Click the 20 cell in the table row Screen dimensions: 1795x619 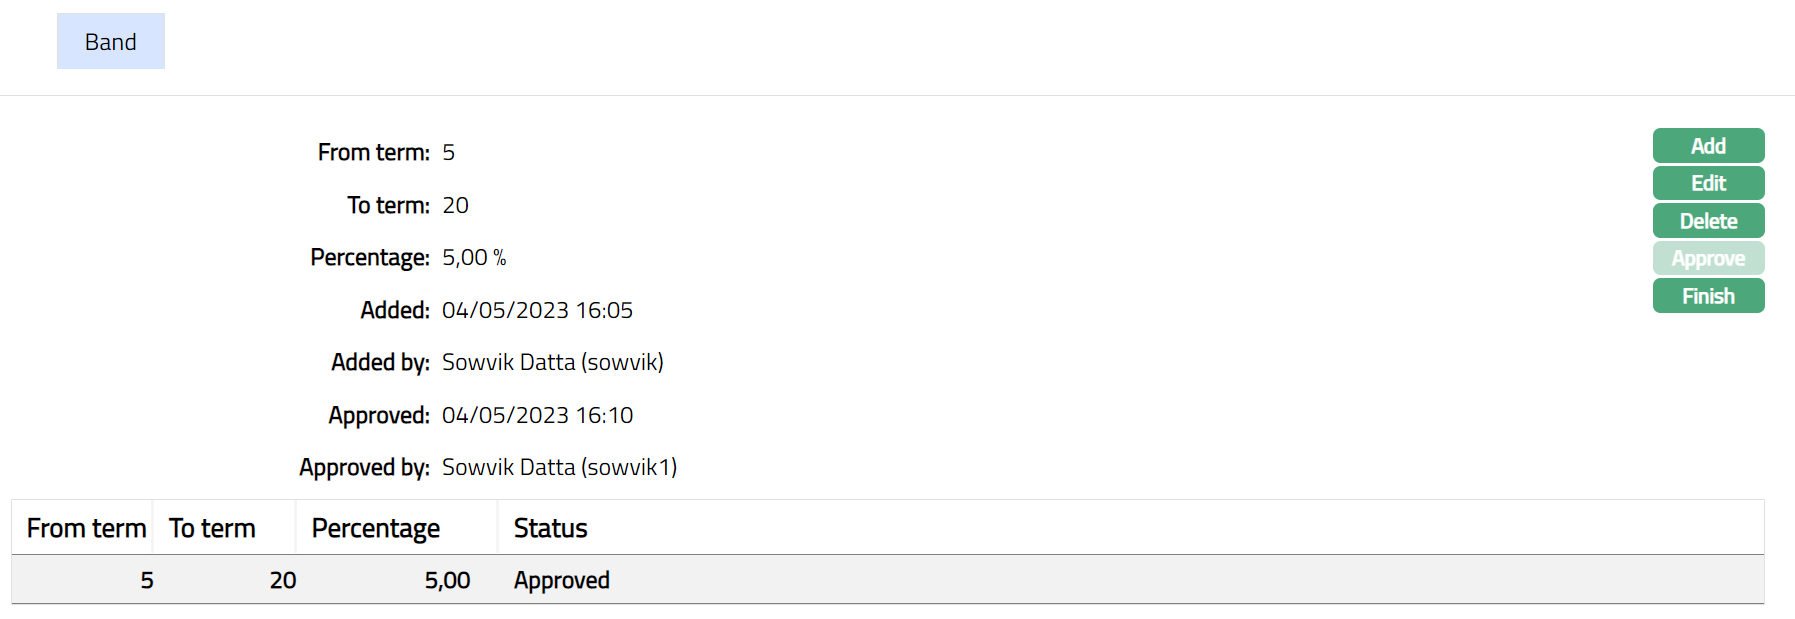pyautogui.click(x=283, y=580)
